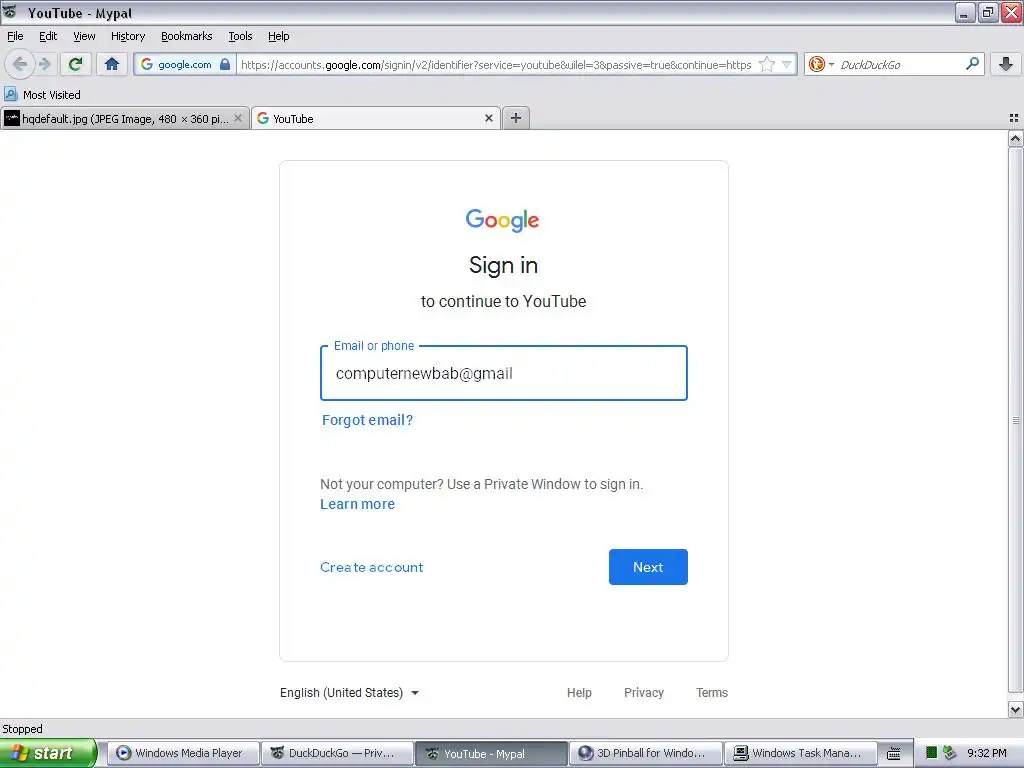Click the network tray icon

950,753
